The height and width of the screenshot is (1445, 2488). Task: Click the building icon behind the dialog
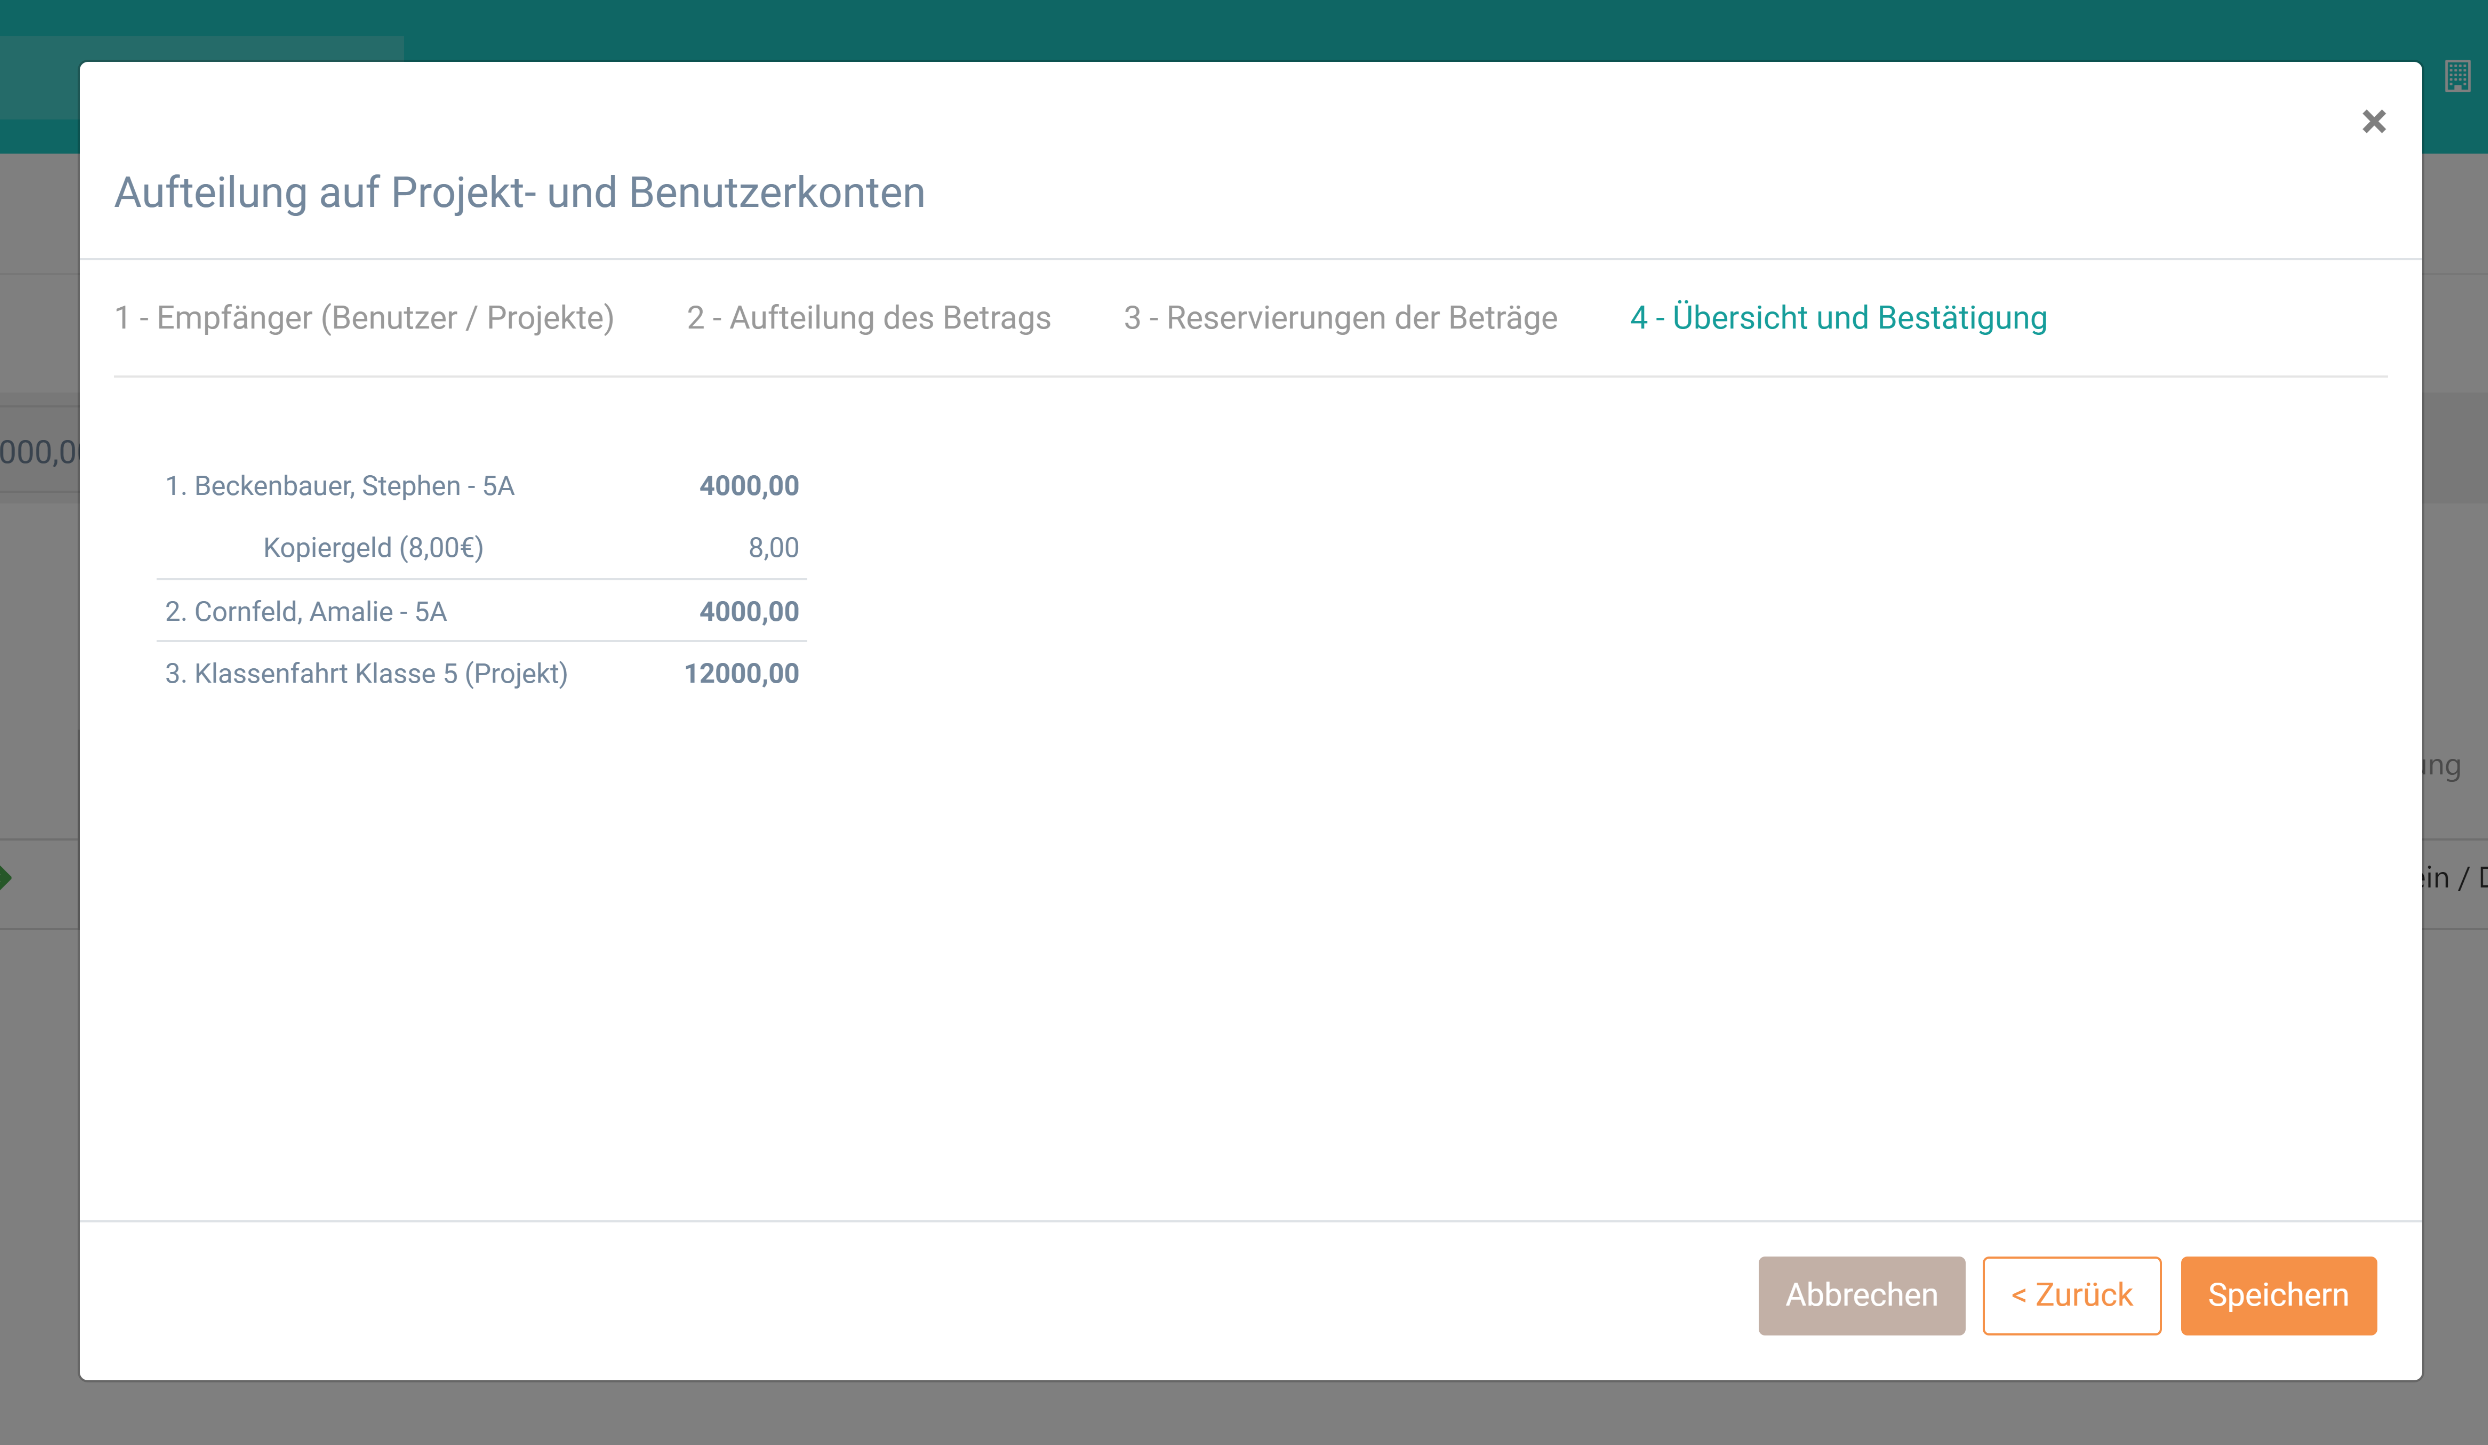2458,76
